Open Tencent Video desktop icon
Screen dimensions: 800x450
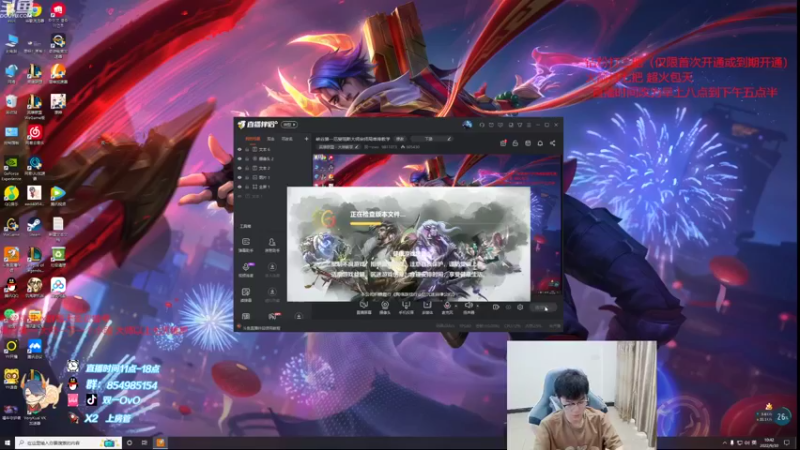pos(58,195)
